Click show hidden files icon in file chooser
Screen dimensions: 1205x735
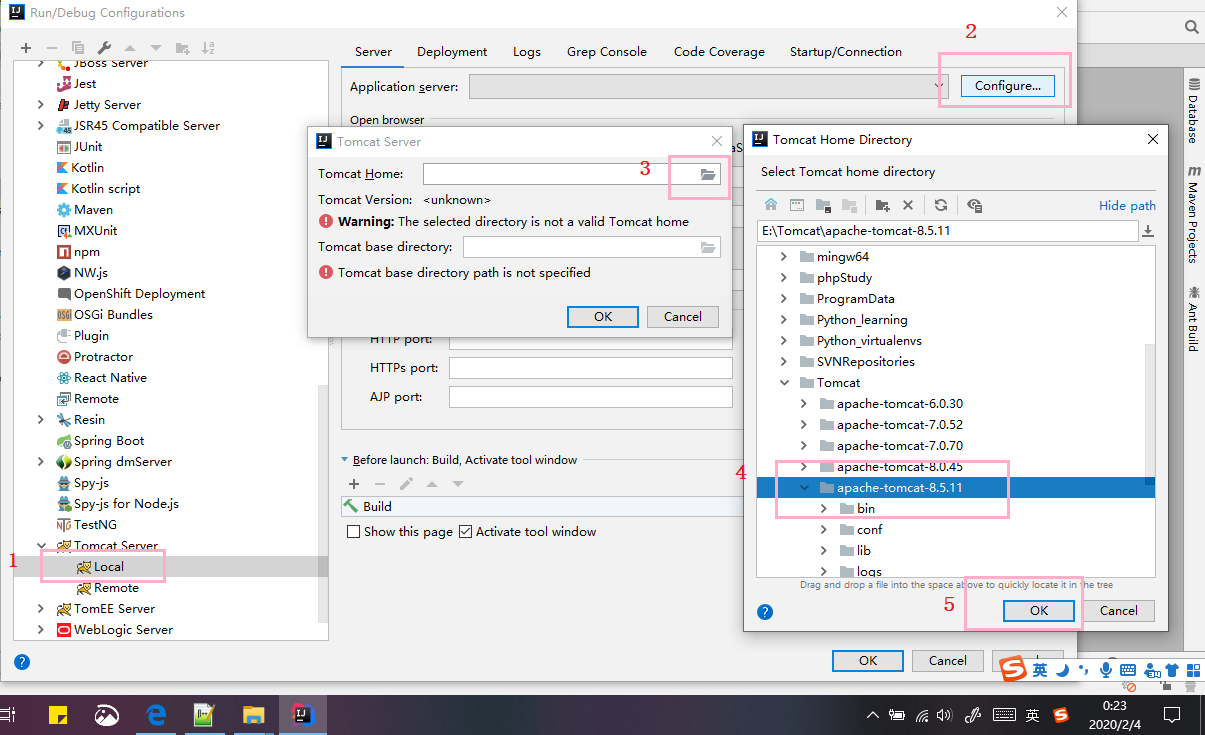(974, 205)
